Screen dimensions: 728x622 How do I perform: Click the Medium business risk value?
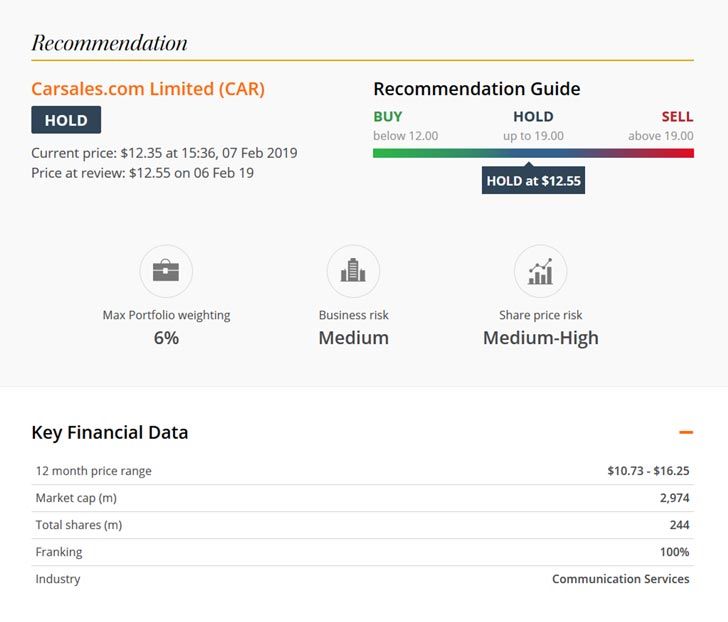click(353, 338)
